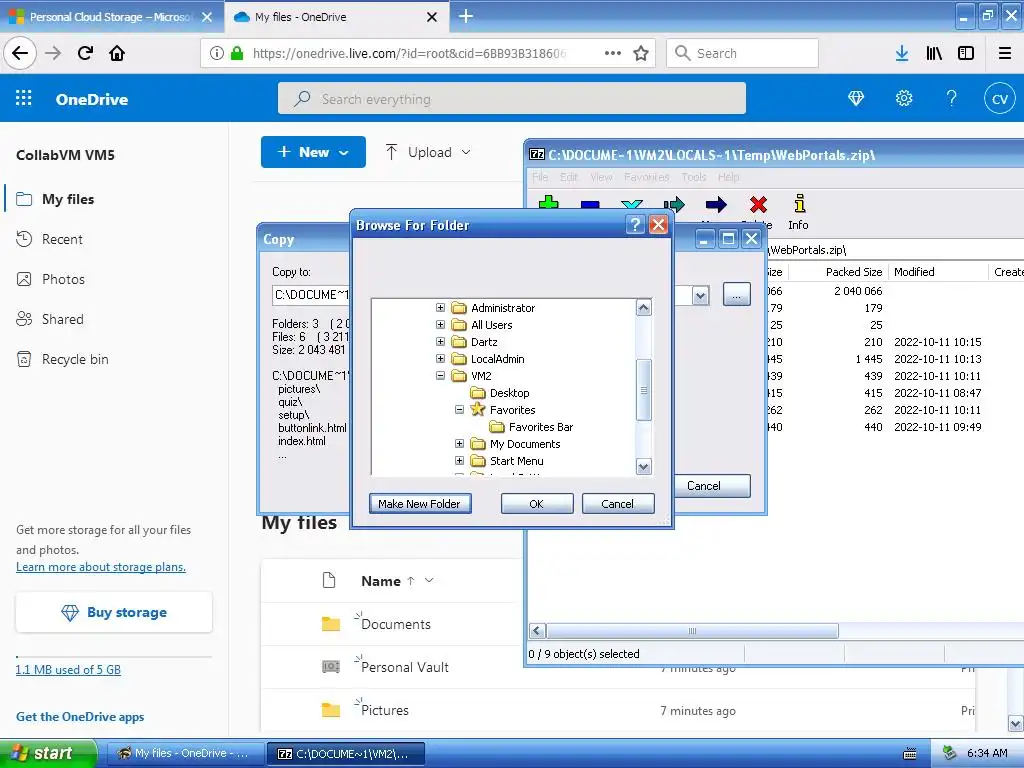Image resolution: width=1024 pixels, height=768 pixels.
Task: Expand the My Documents folder node
Action: click(x=459, y=443)
